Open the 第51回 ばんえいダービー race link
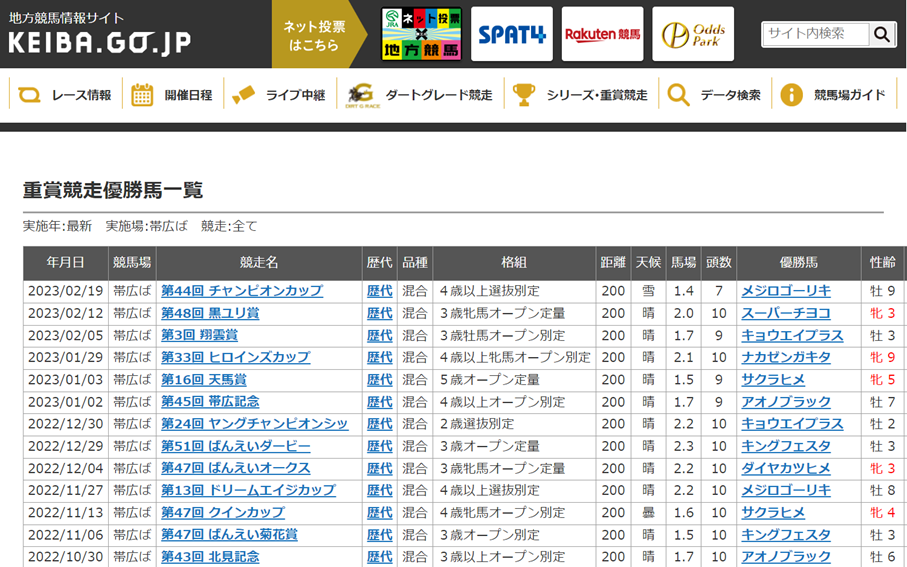 [x=235, y=446]
